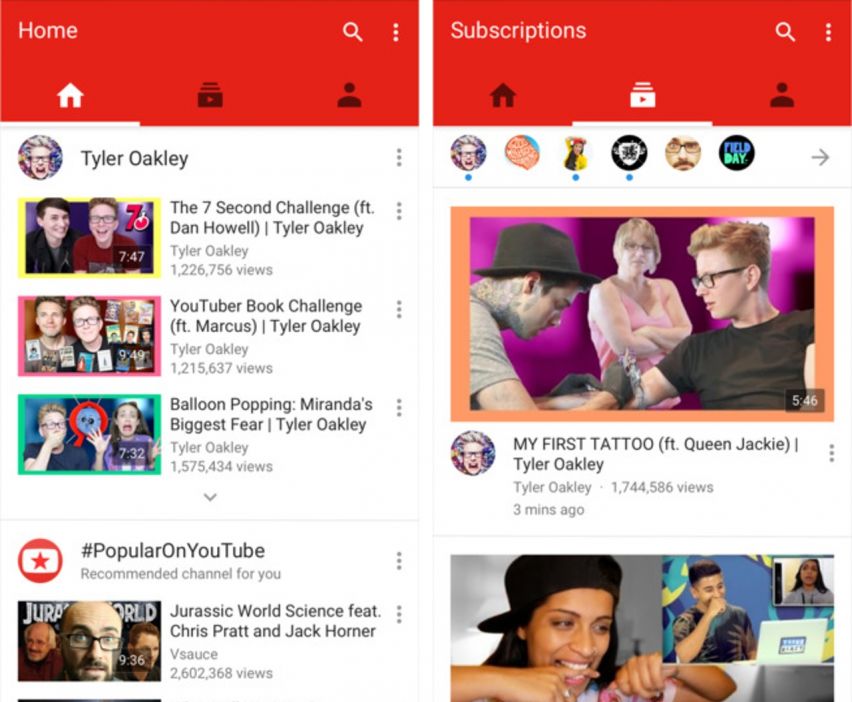Open Subscriptions tab on Home screen
852x702 pixels.
click(210, 96)
